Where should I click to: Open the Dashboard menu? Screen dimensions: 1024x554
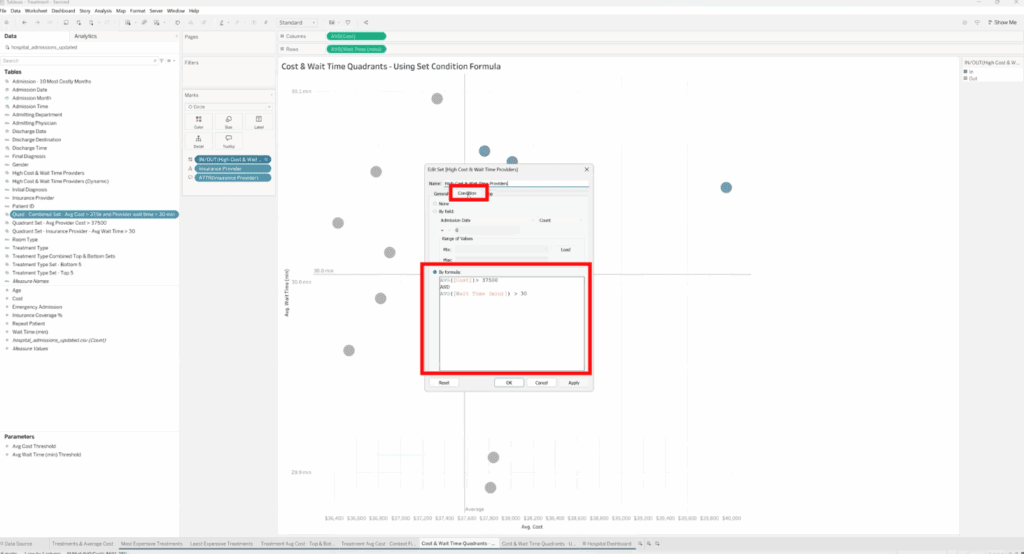(63, 11)
